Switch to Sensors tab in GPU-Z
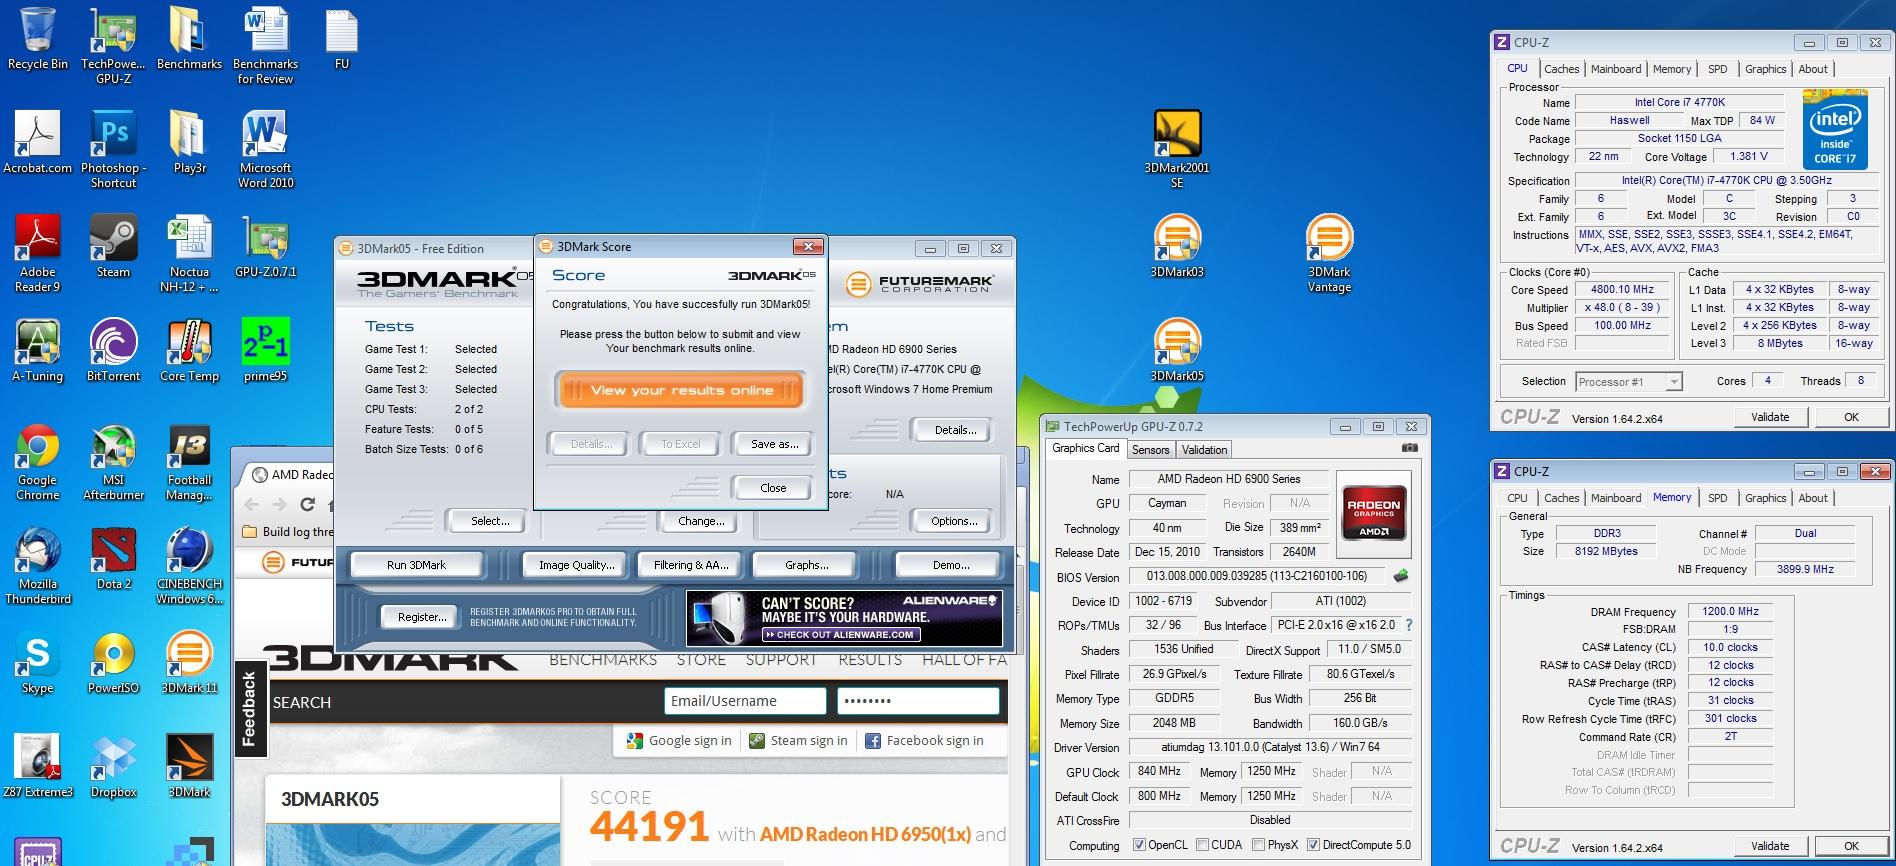 click(1150, 450)
